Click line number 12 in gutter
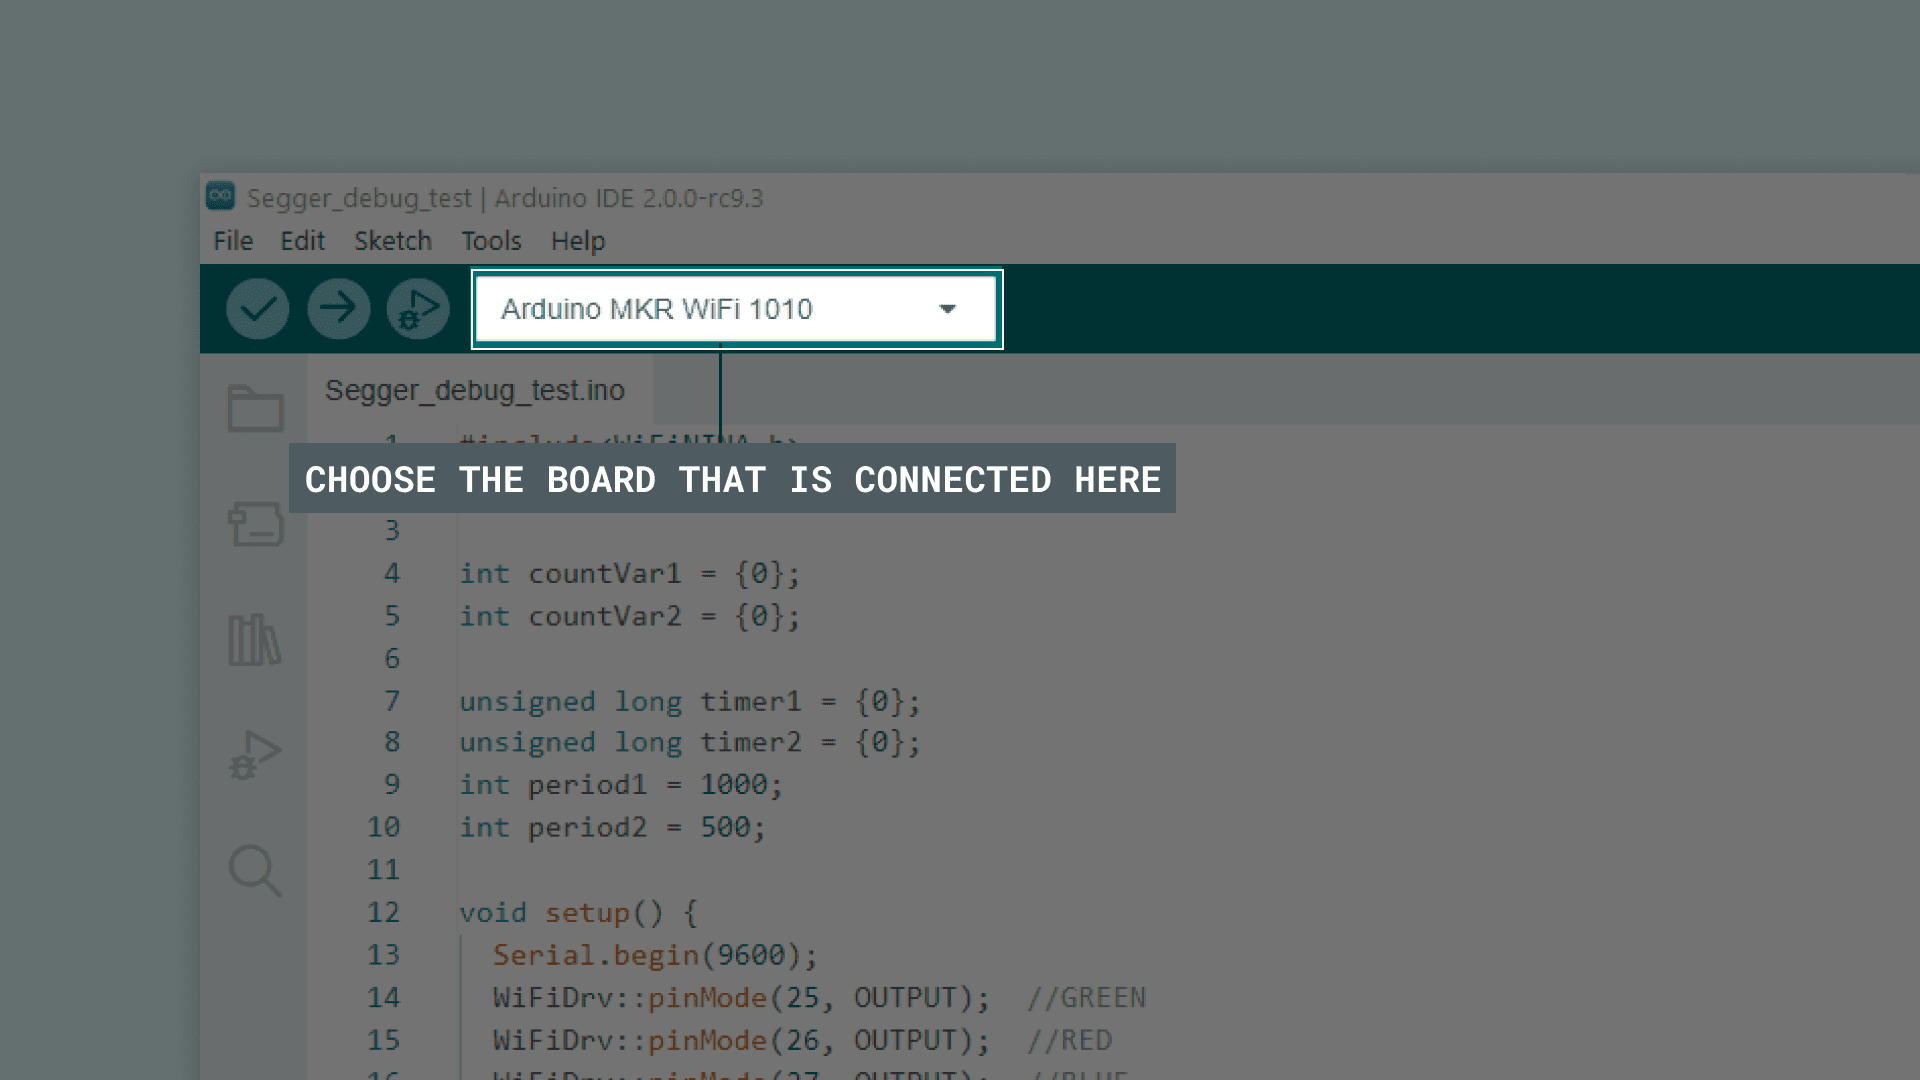1920x1080 pixels. coord(383,912)
